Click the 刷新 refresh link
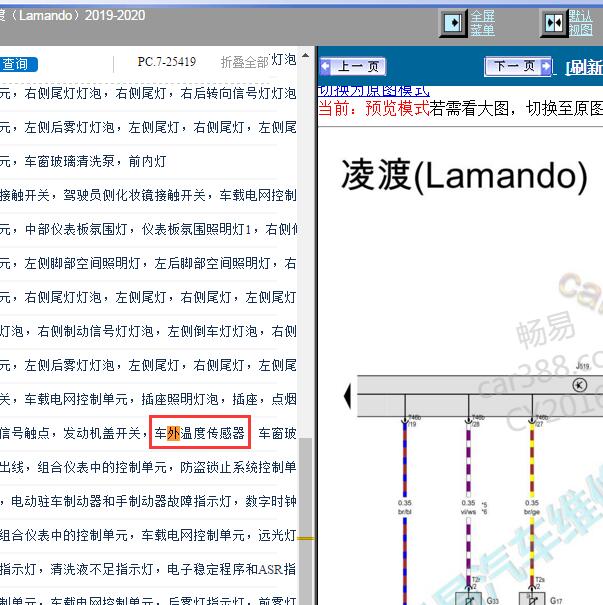 (584, 67)
